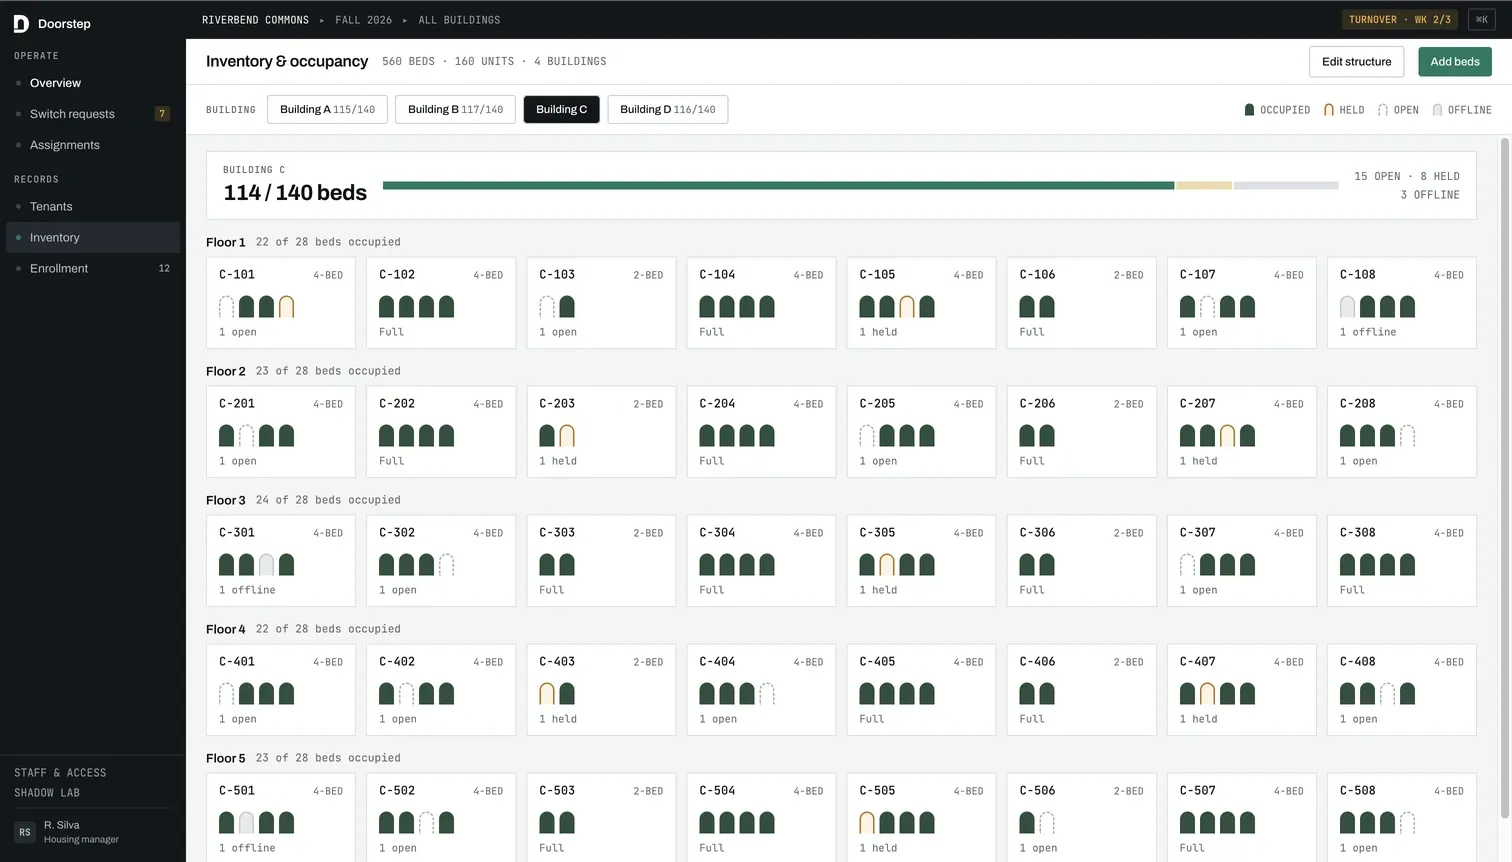Screen dimensions: 1512x862
Task: Click the RS user avatar
Action: point(25,832)
